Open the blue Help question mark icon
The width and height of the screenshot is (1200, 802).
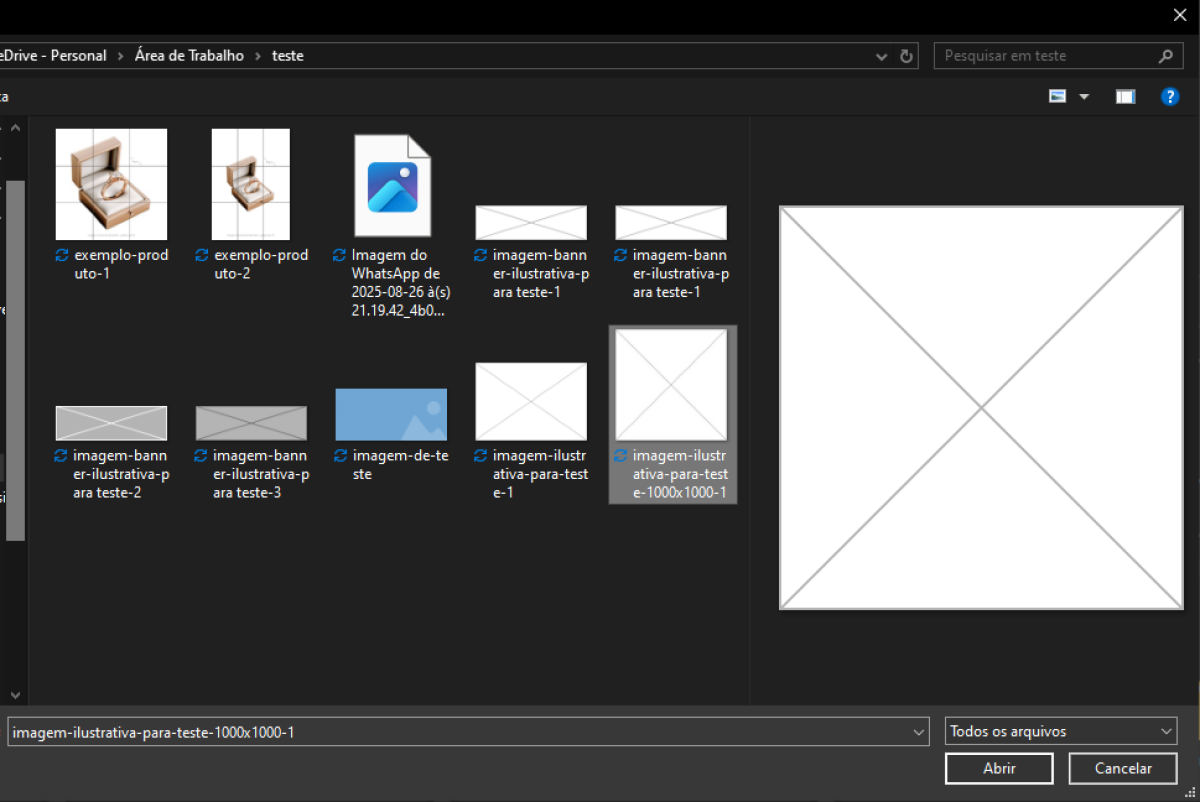[1169, 97]
